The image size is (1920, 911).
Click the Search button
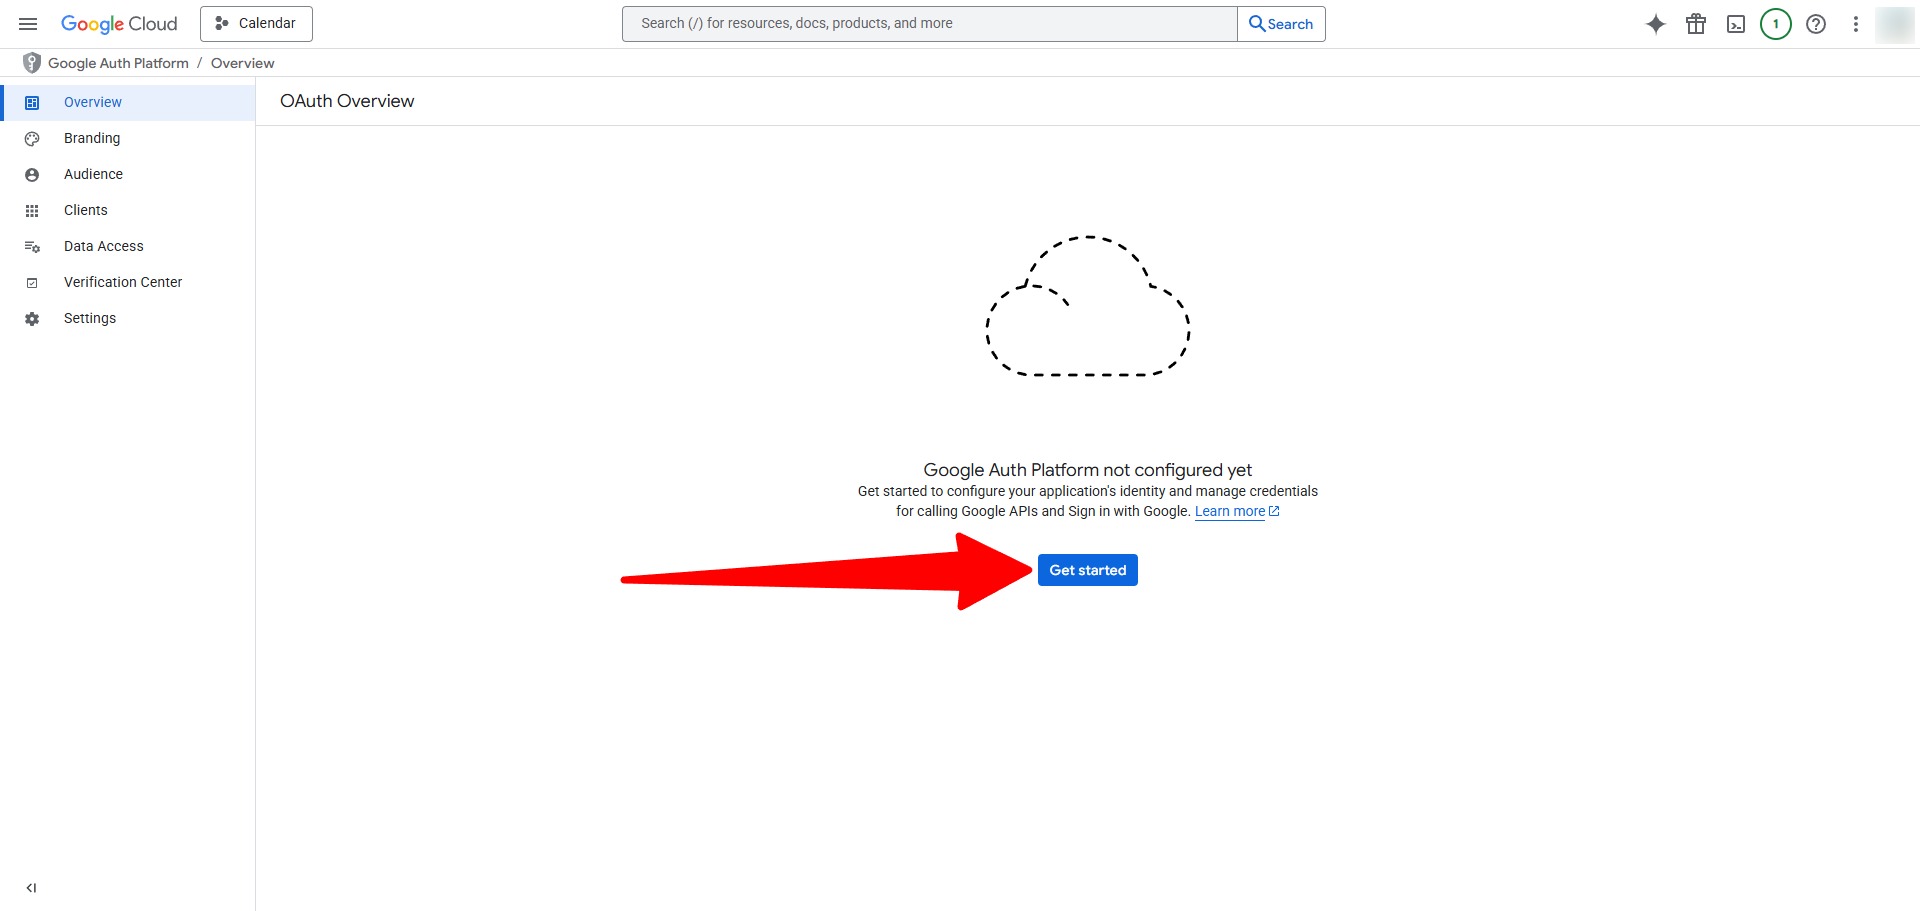click(1281, 24)
